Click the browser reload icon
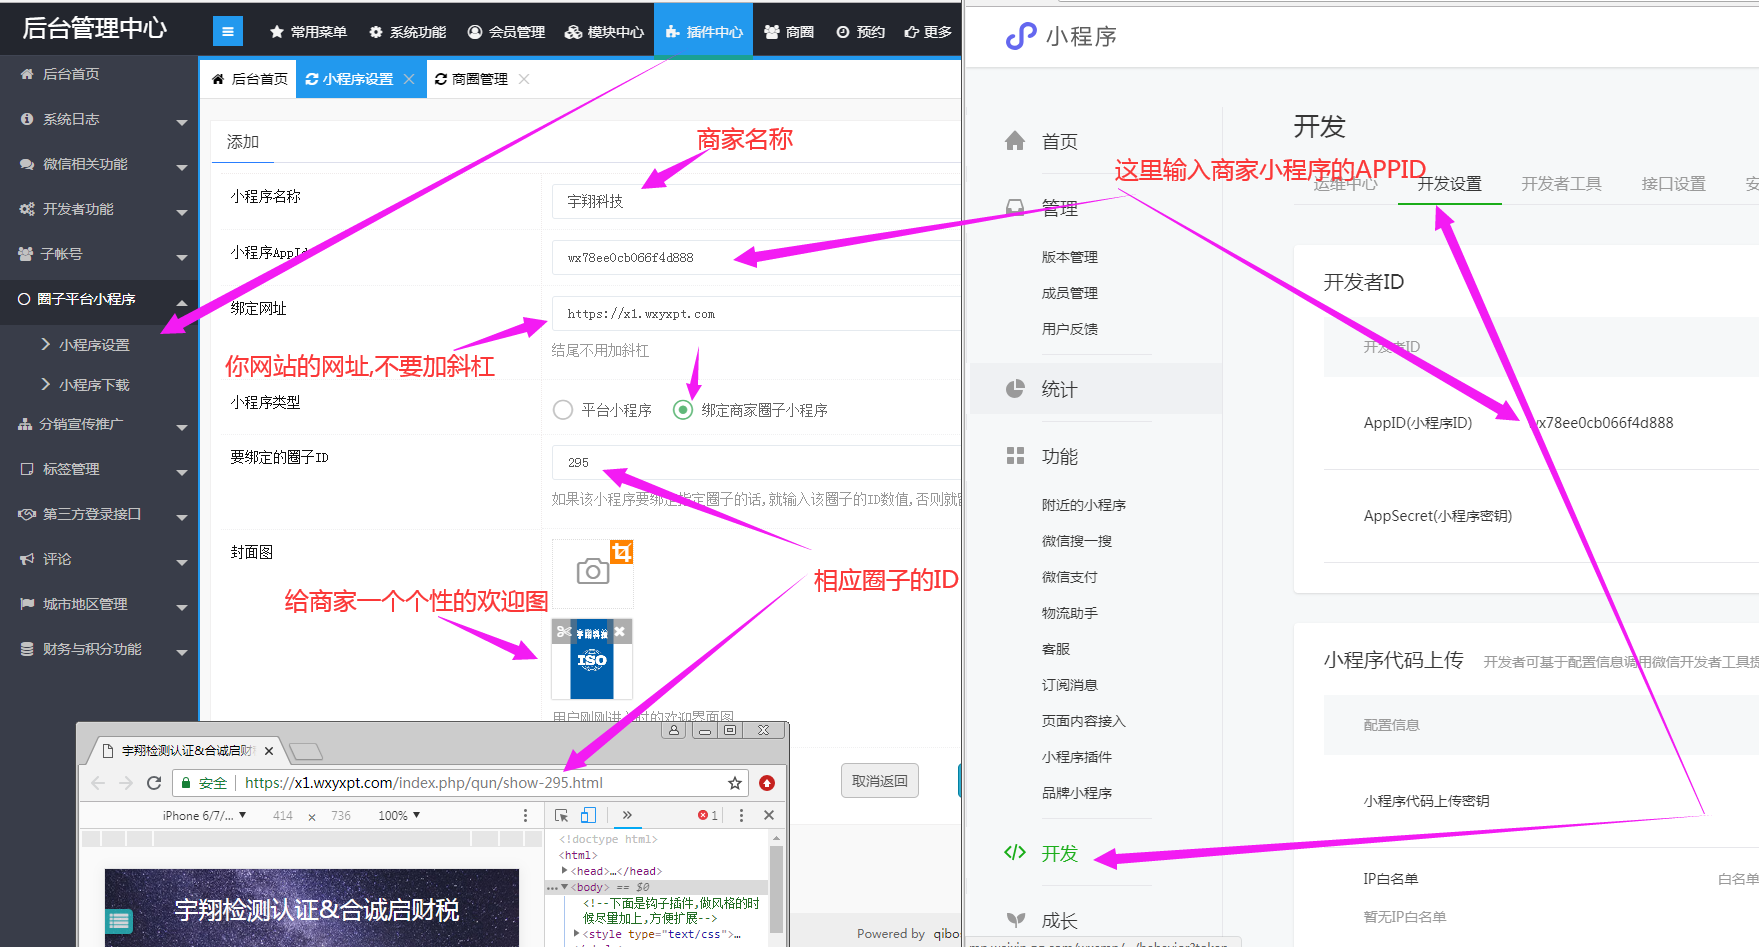The height and width of the screenshot is (947, 1759). click(154, 783)
